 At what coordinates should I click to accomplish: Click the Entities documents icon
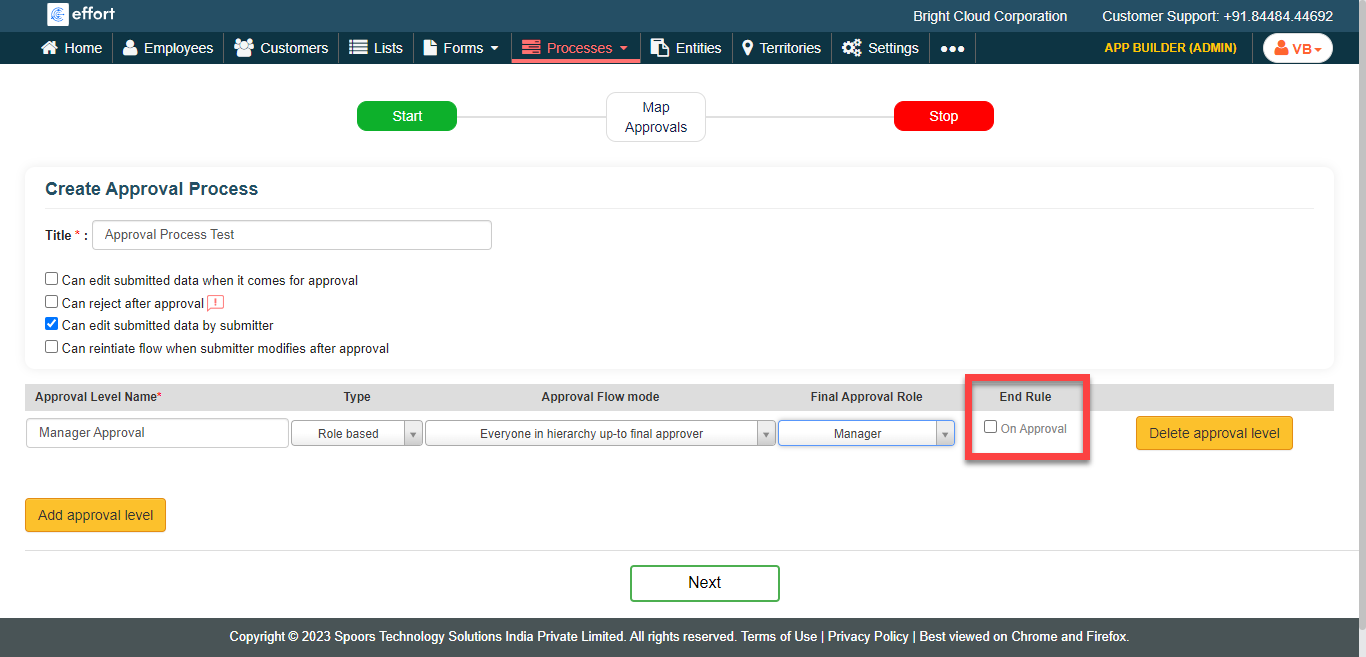pos(659,48)
